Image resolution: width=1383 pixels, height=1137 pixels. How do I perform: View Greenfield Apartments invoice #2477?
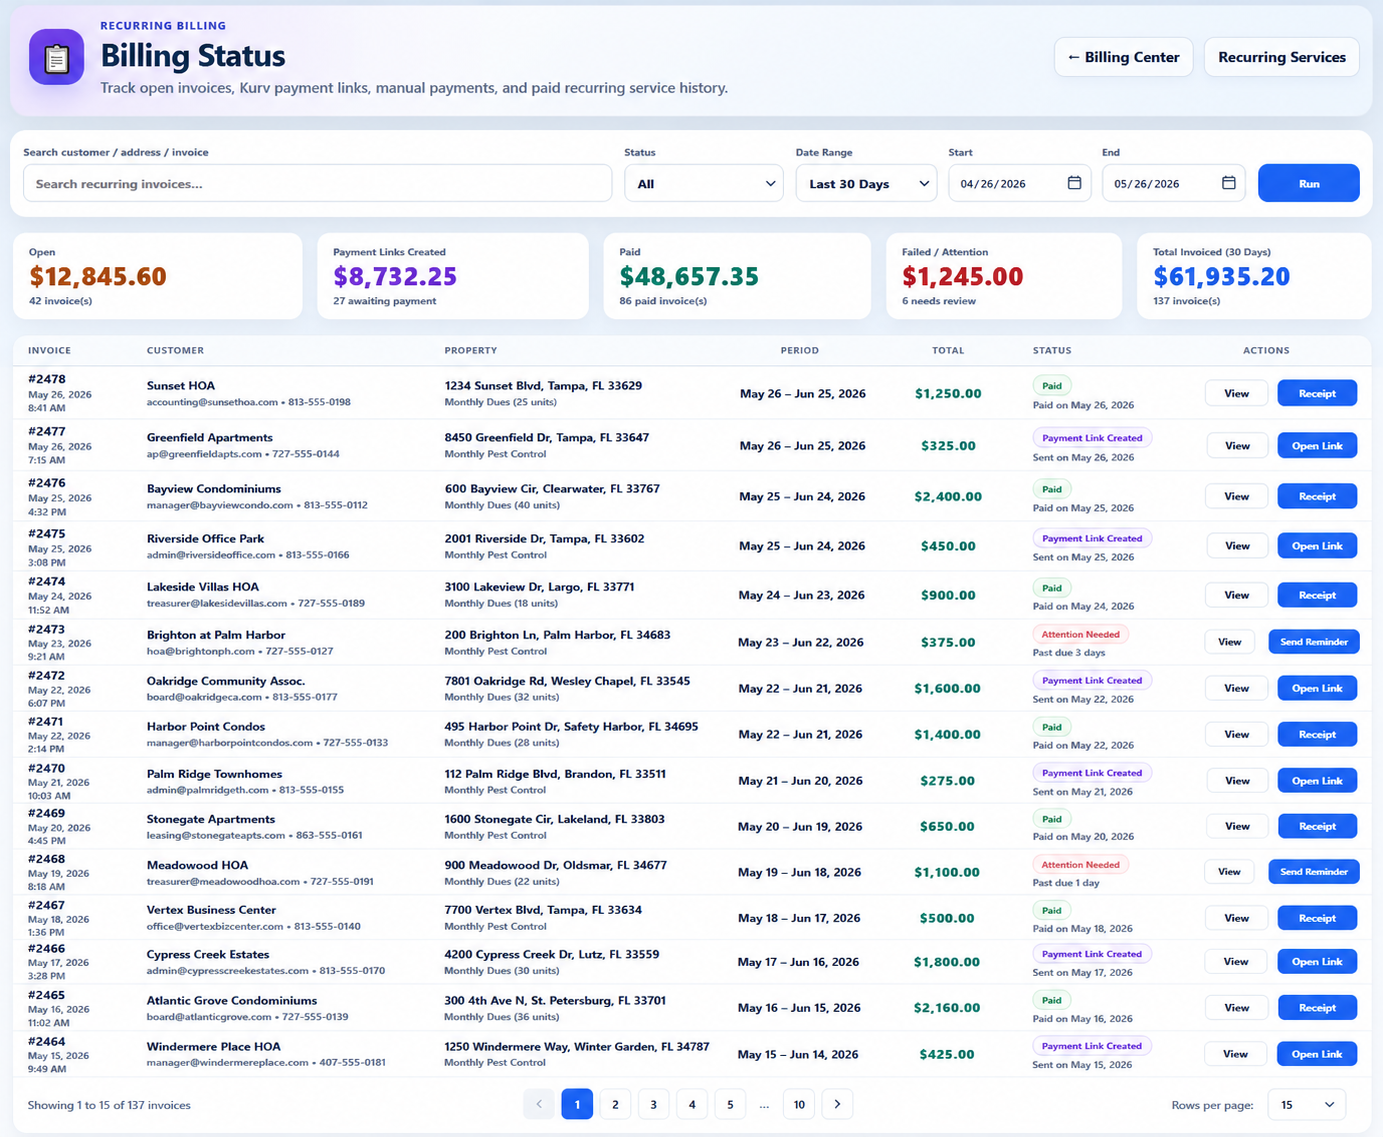click(1237, 446)
